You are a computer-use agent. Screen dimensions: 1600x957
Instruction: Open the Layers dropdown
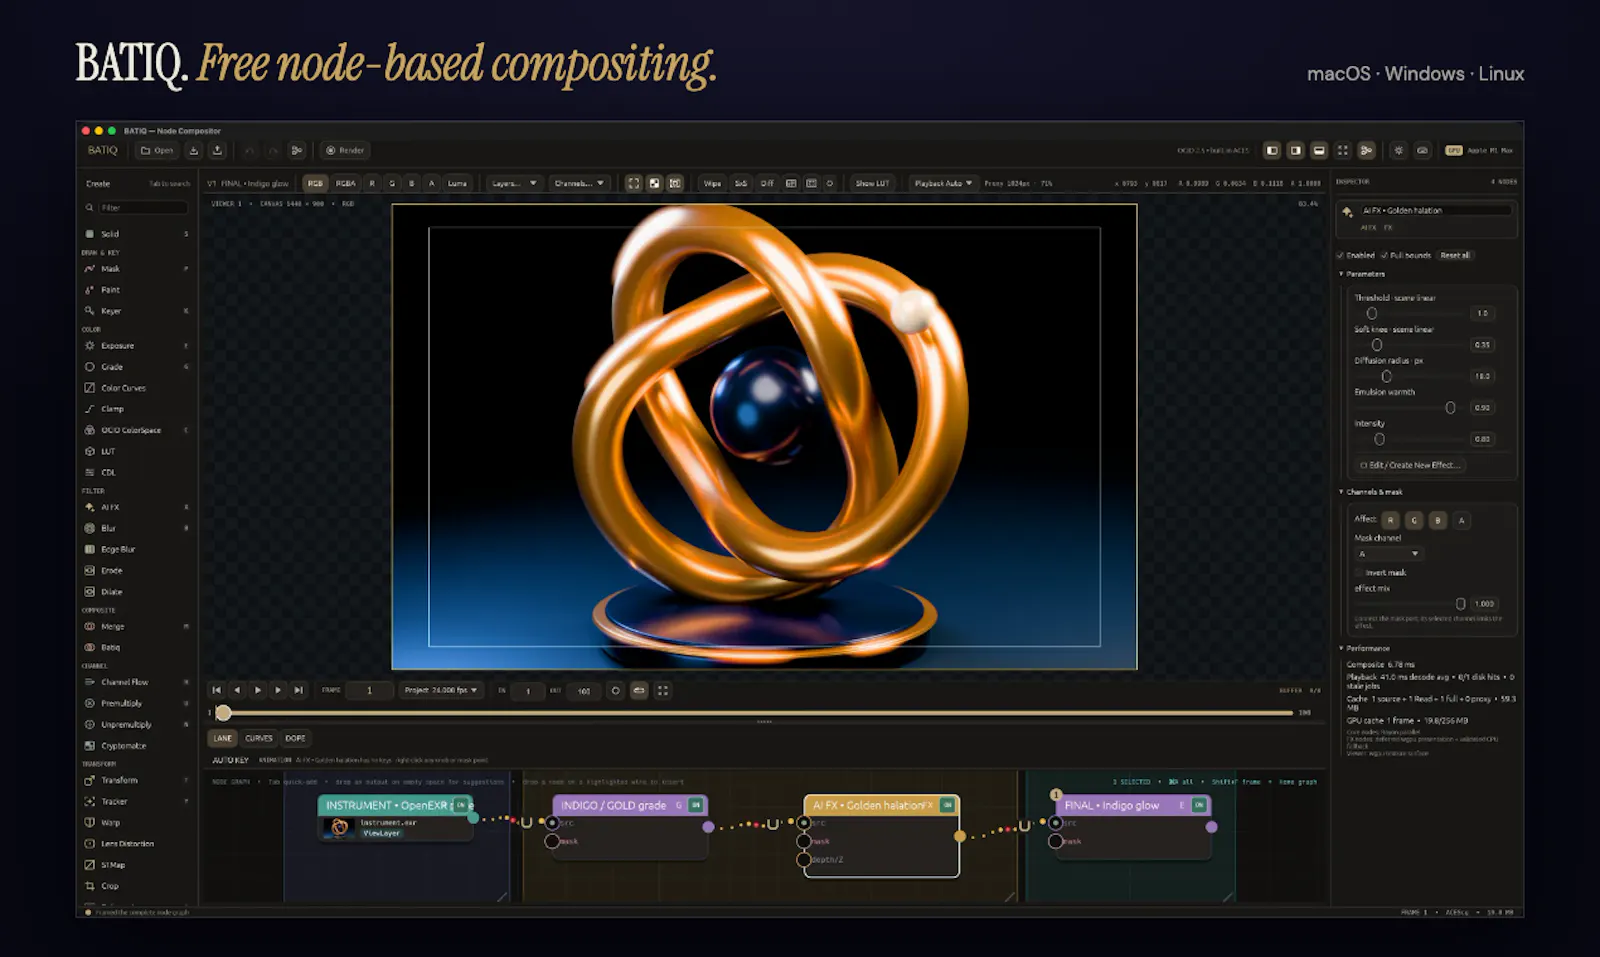click(x=515, y=183)
